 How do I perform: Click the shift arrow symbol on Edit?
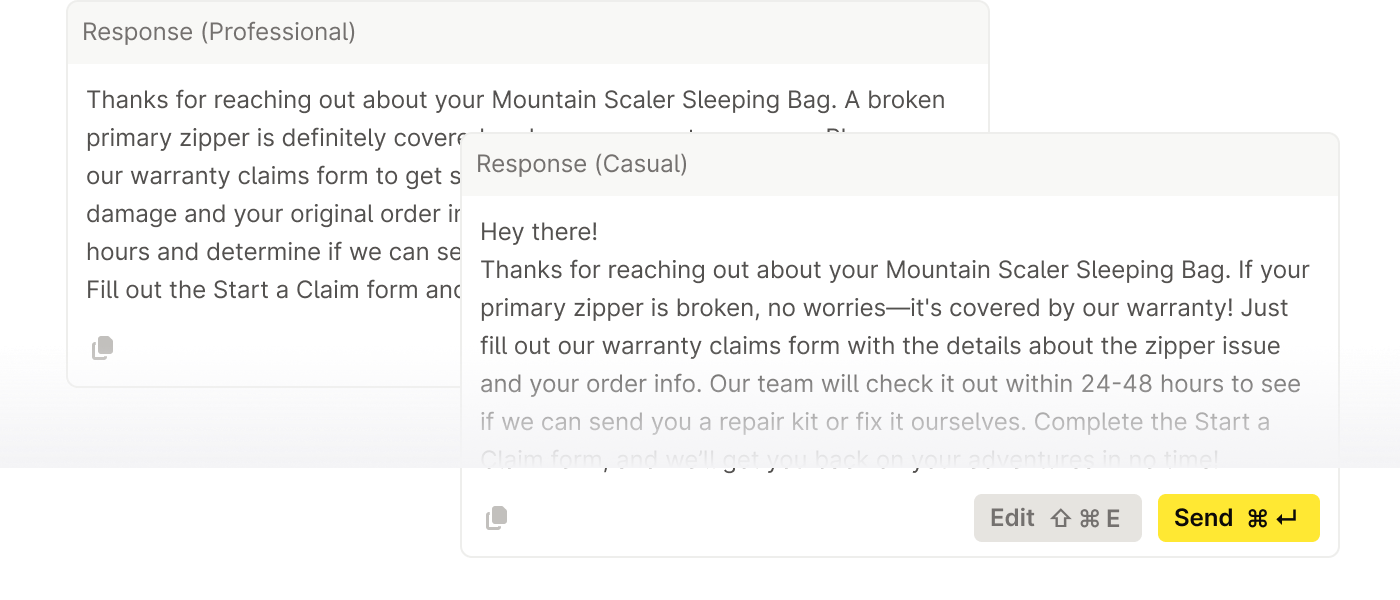[x=1061, y=518]
